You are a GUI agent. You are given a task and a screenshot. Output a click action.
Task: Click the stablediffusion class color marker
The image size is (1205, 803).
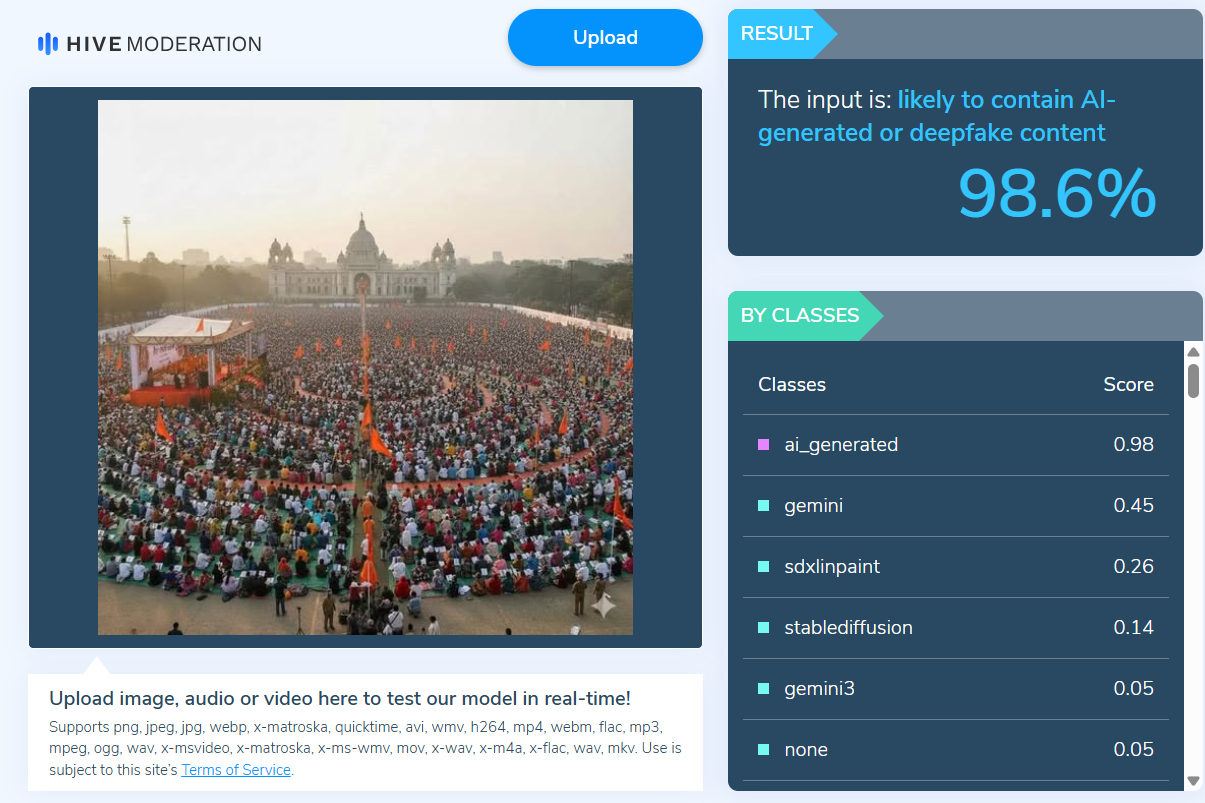[x=764, y=628]
